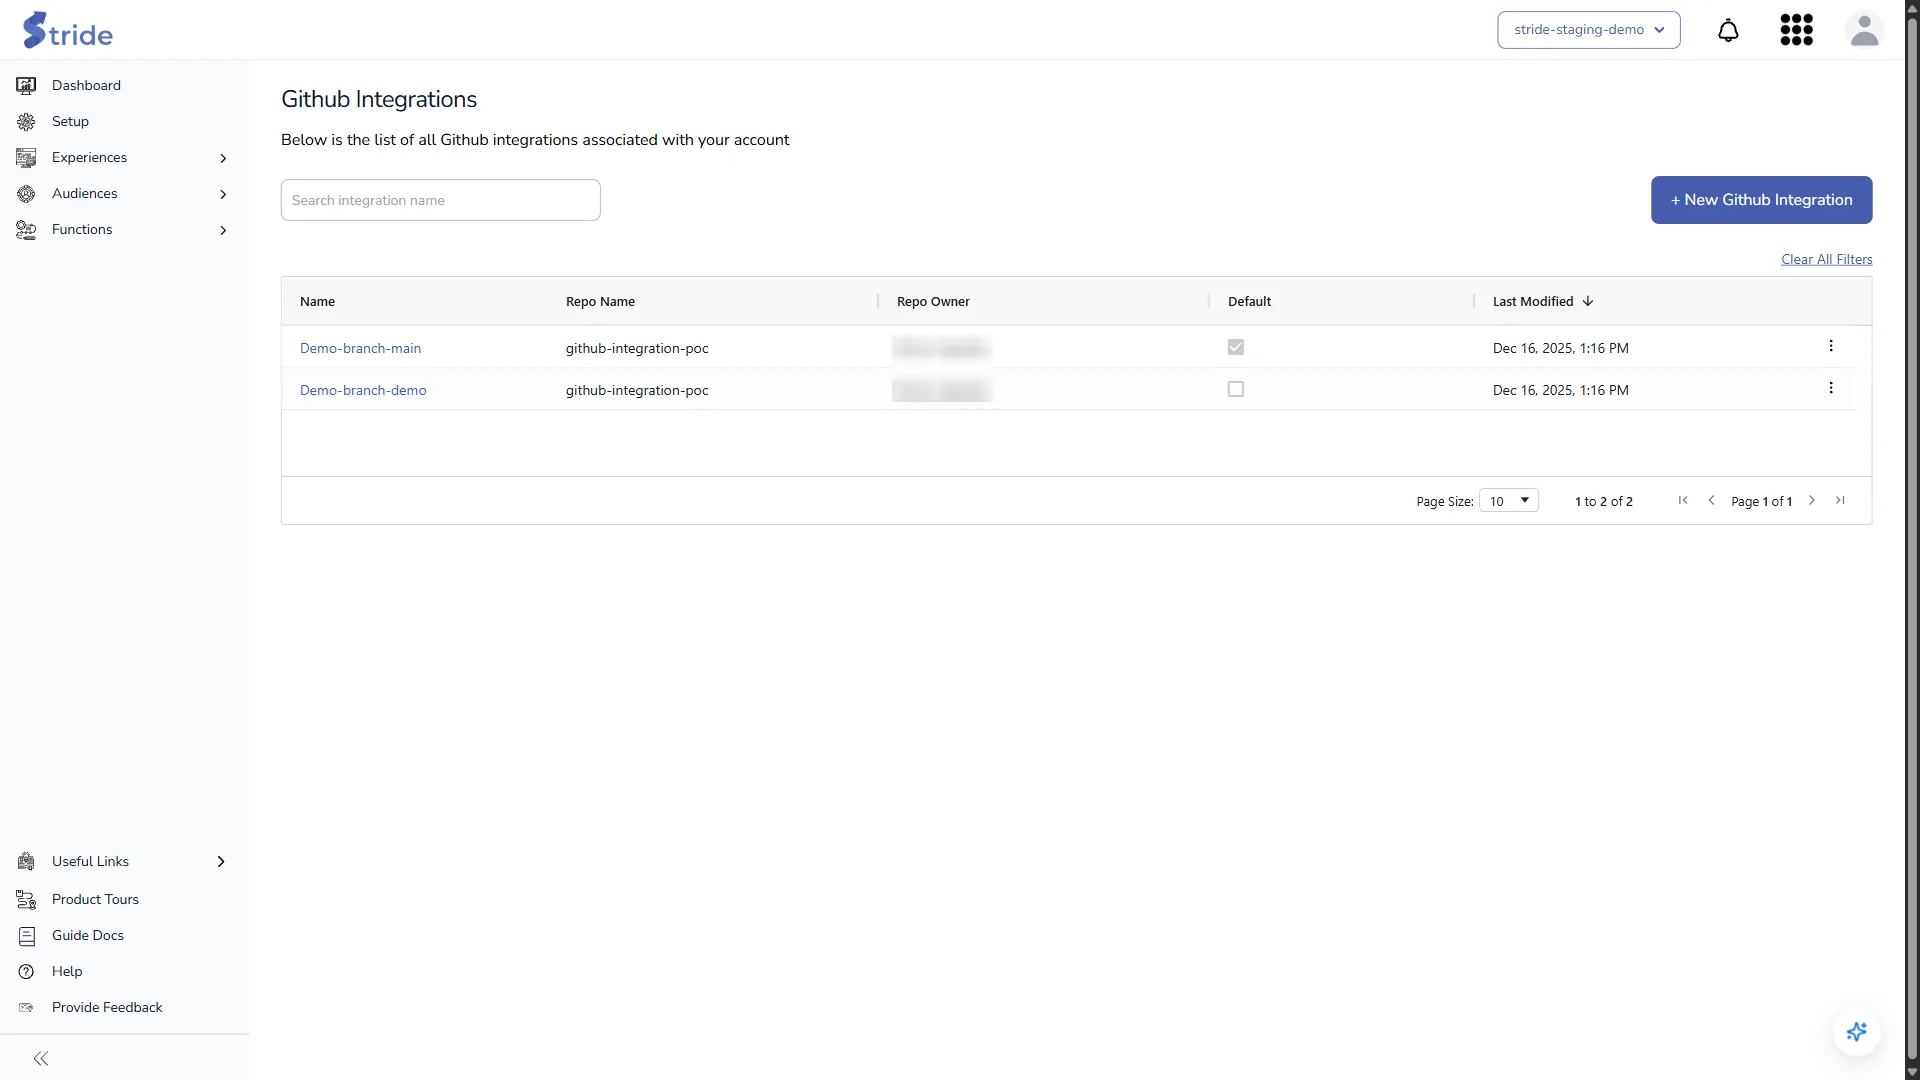
Task: Open the Page Size dropdown
Action: pyautogui.click(x=1509, y=501)
